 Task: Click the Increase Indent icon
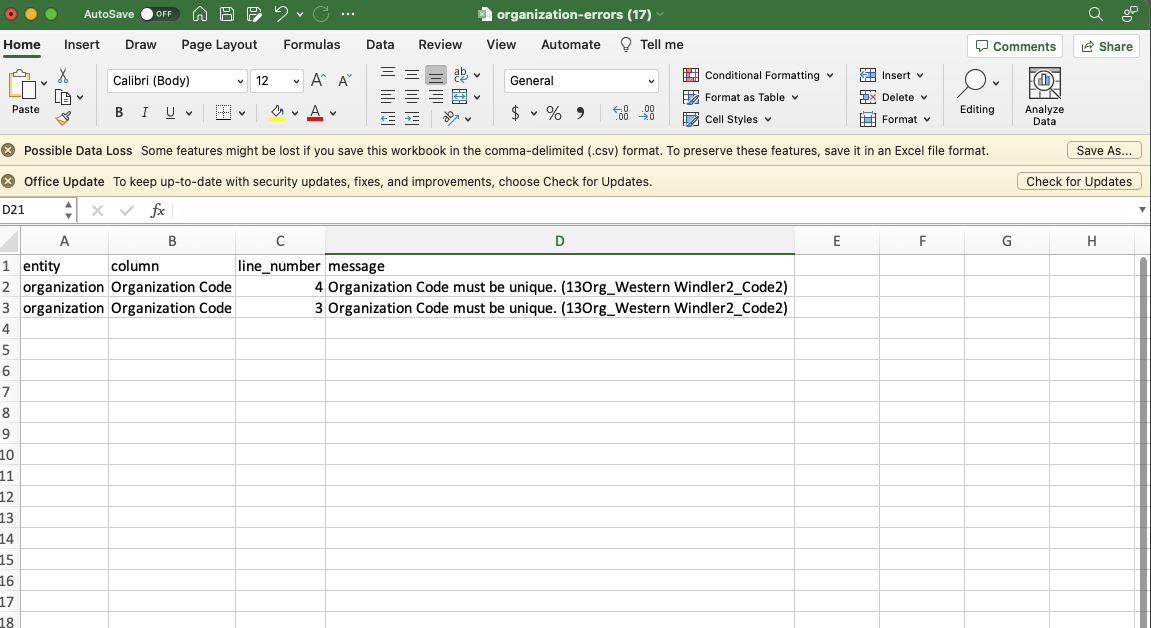point(412,118)
